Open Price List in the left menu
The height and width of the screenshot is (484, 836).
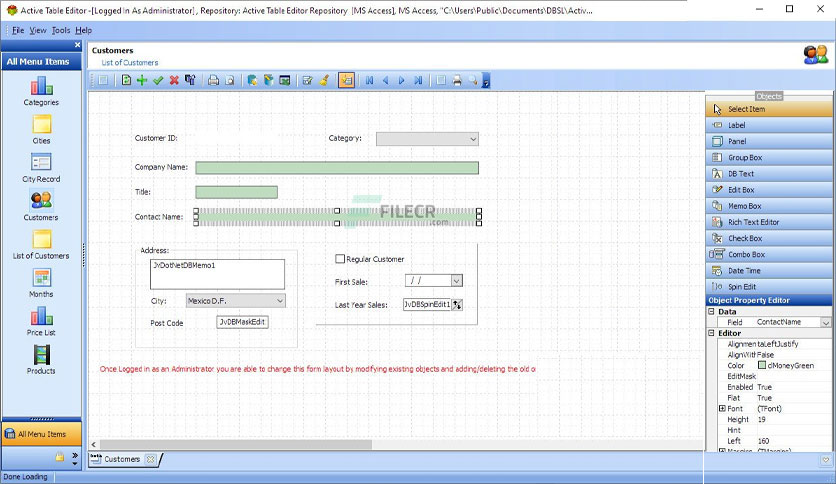tap(41, 321)
